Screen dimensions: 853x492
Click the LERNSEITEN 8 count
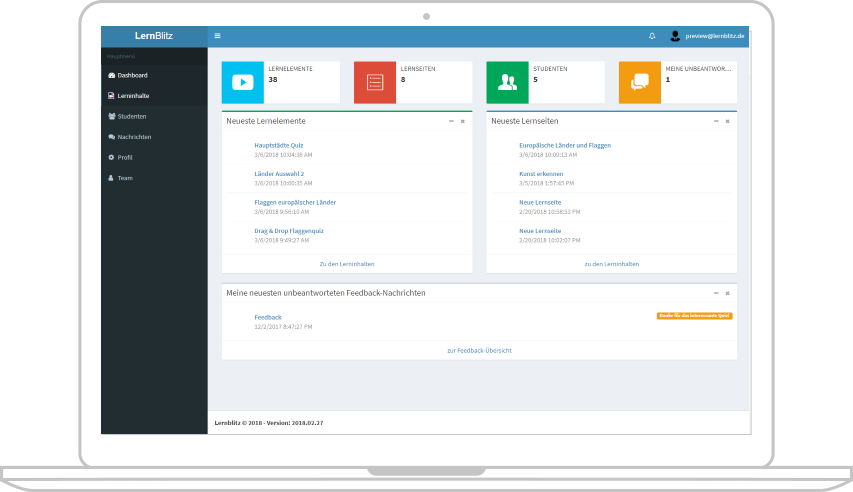pyautogui.click(x=403, y=79)
